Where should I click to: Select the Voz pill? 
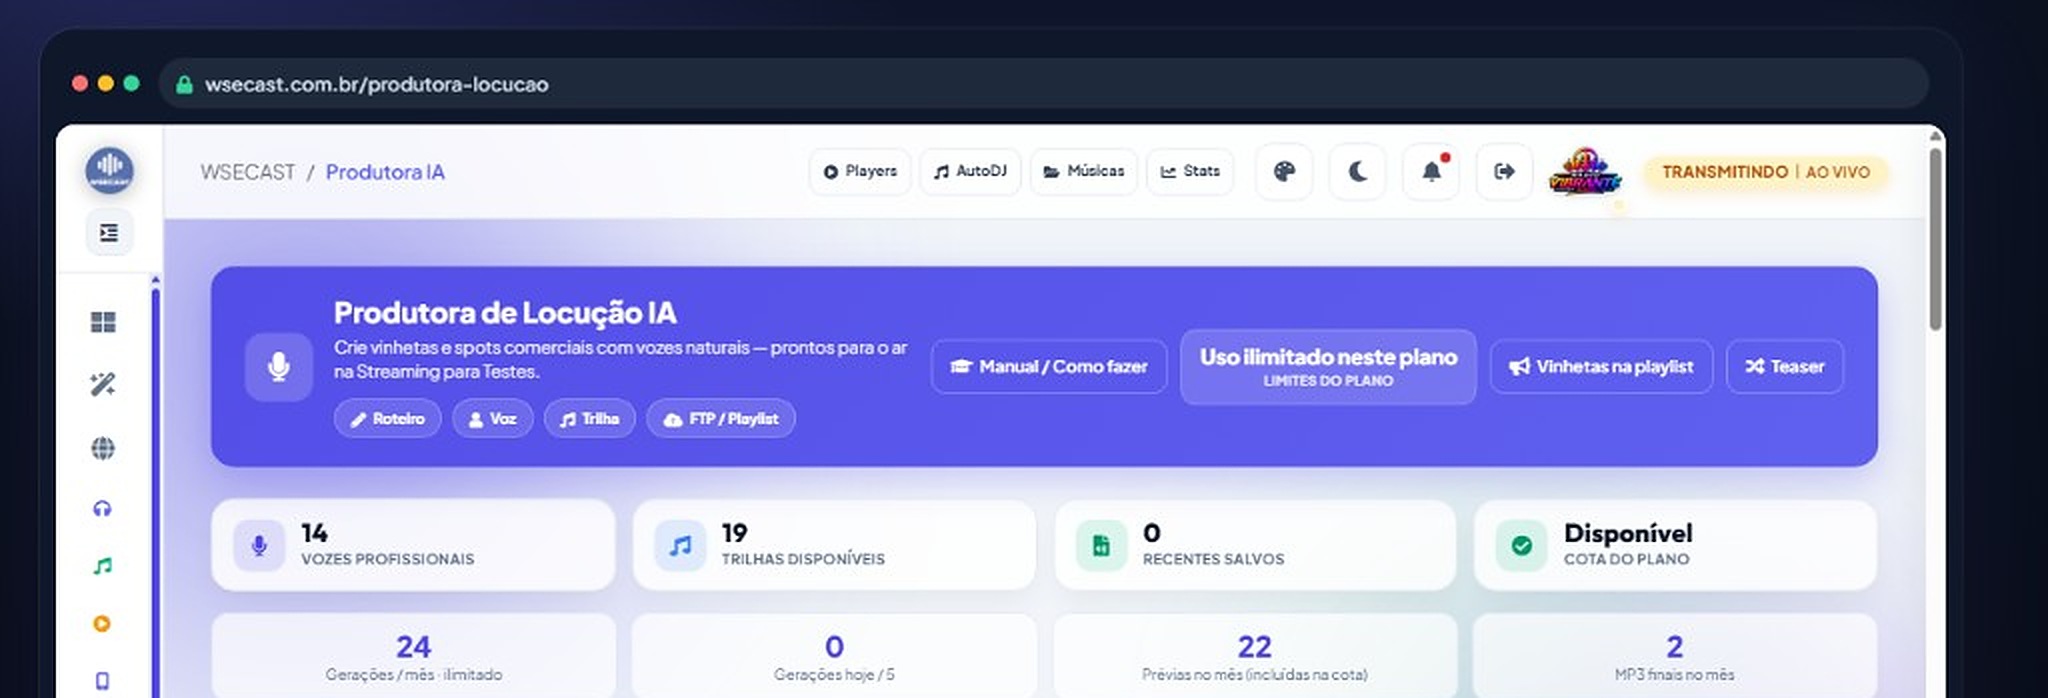(493, 419)
